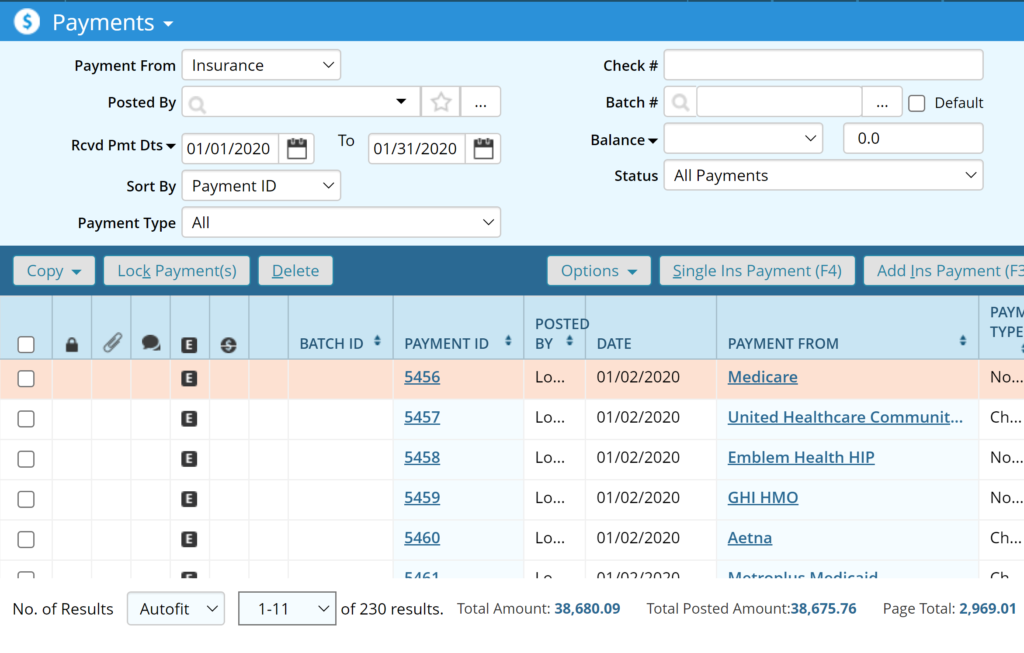Viewport: 1024px width, 653px height.
Task: Click the Lock Payment(s) button
Action: 177,271
